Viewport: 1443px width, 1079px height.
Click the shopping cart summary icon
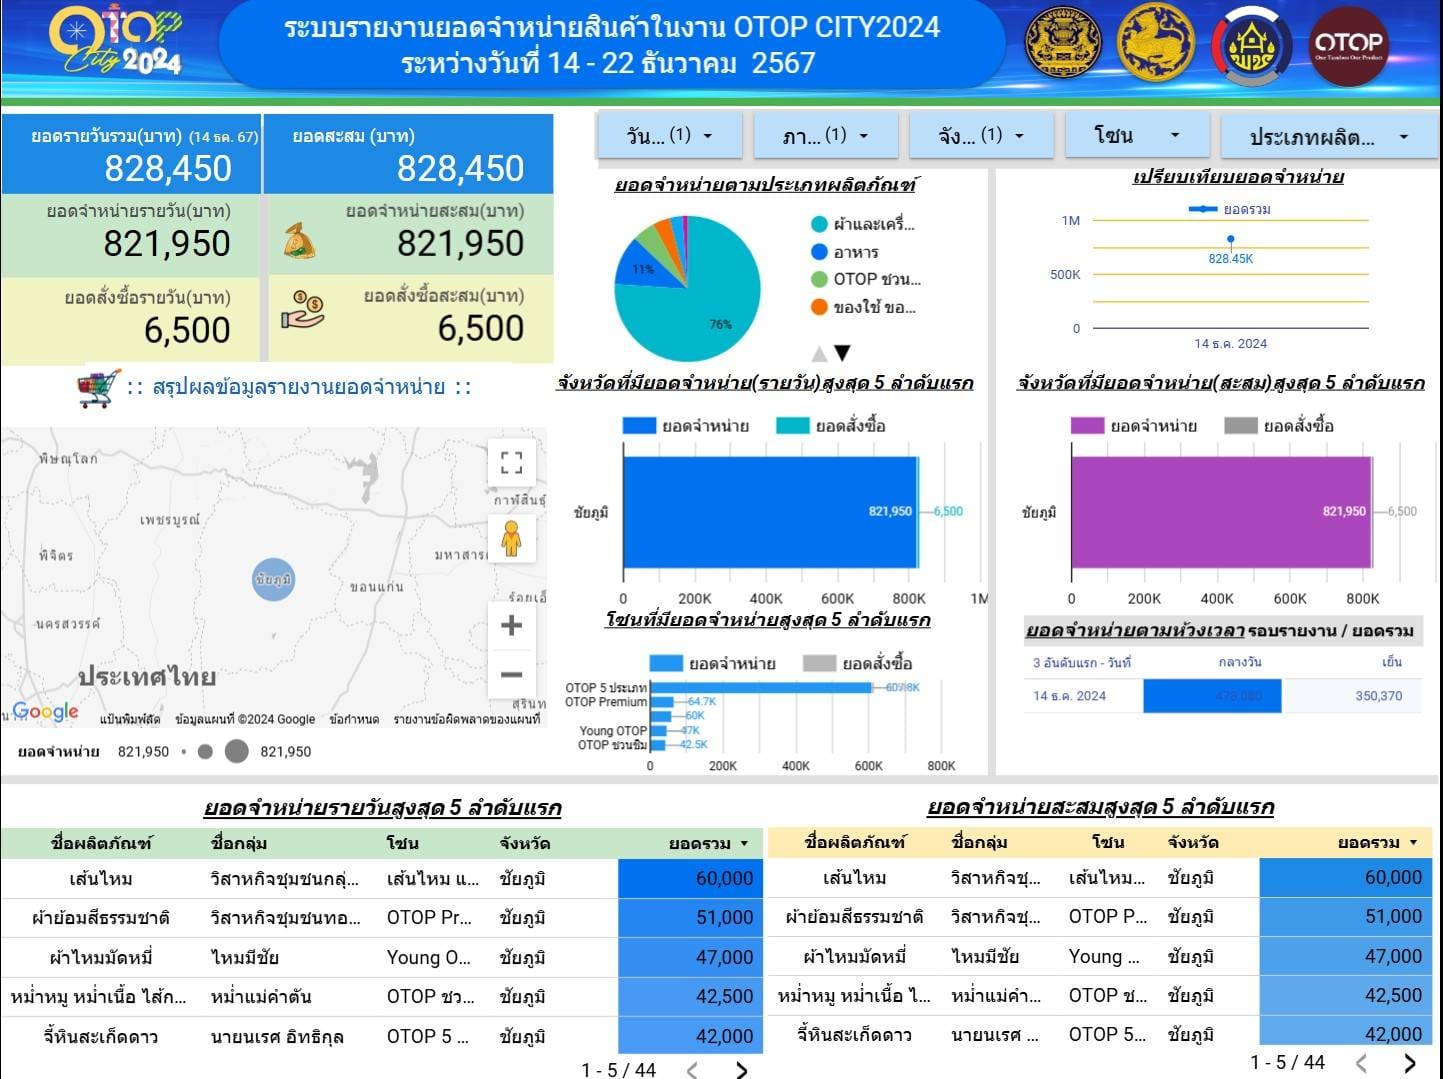[99, 388]
